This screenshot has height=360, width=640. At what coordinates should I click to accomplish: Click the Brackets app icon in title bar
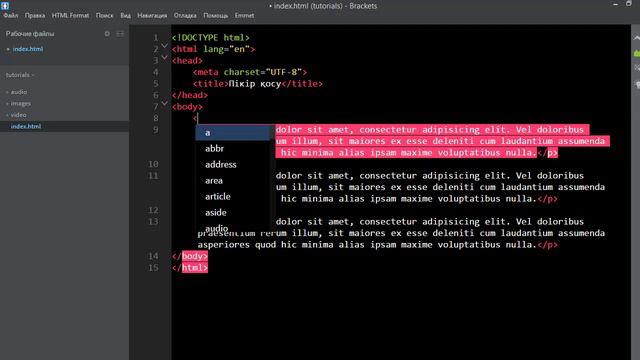click(5, 5)
